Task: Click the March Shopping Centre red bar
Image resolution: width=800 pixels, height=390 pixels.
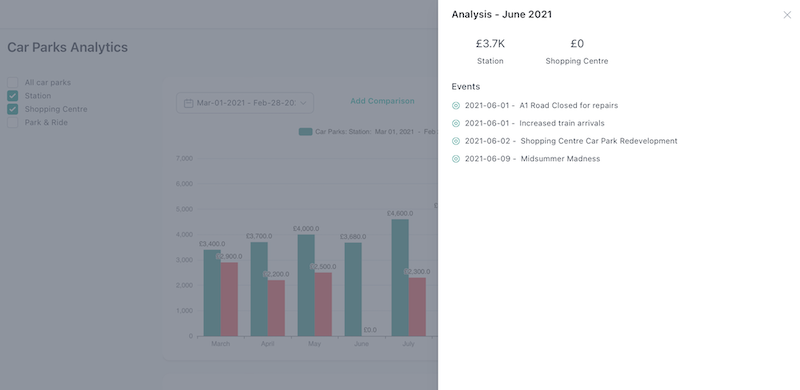Action: [229, 299]
